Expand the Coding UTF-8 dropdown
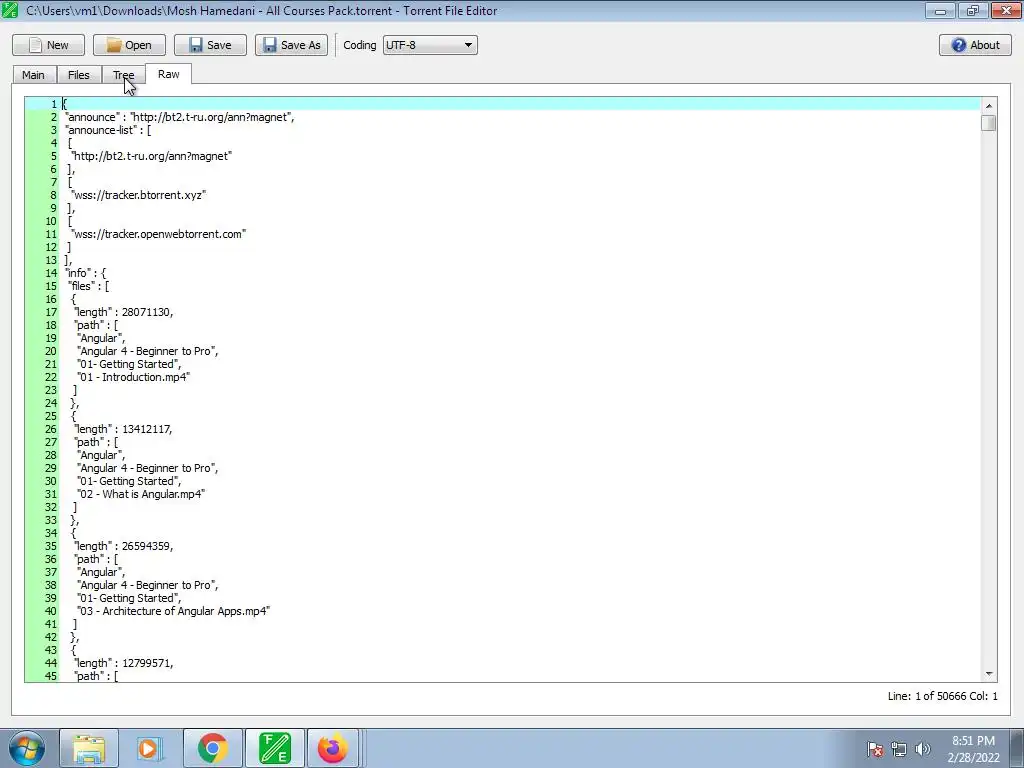The width and height of the screenshot is (1024, 768). [430, 45]
